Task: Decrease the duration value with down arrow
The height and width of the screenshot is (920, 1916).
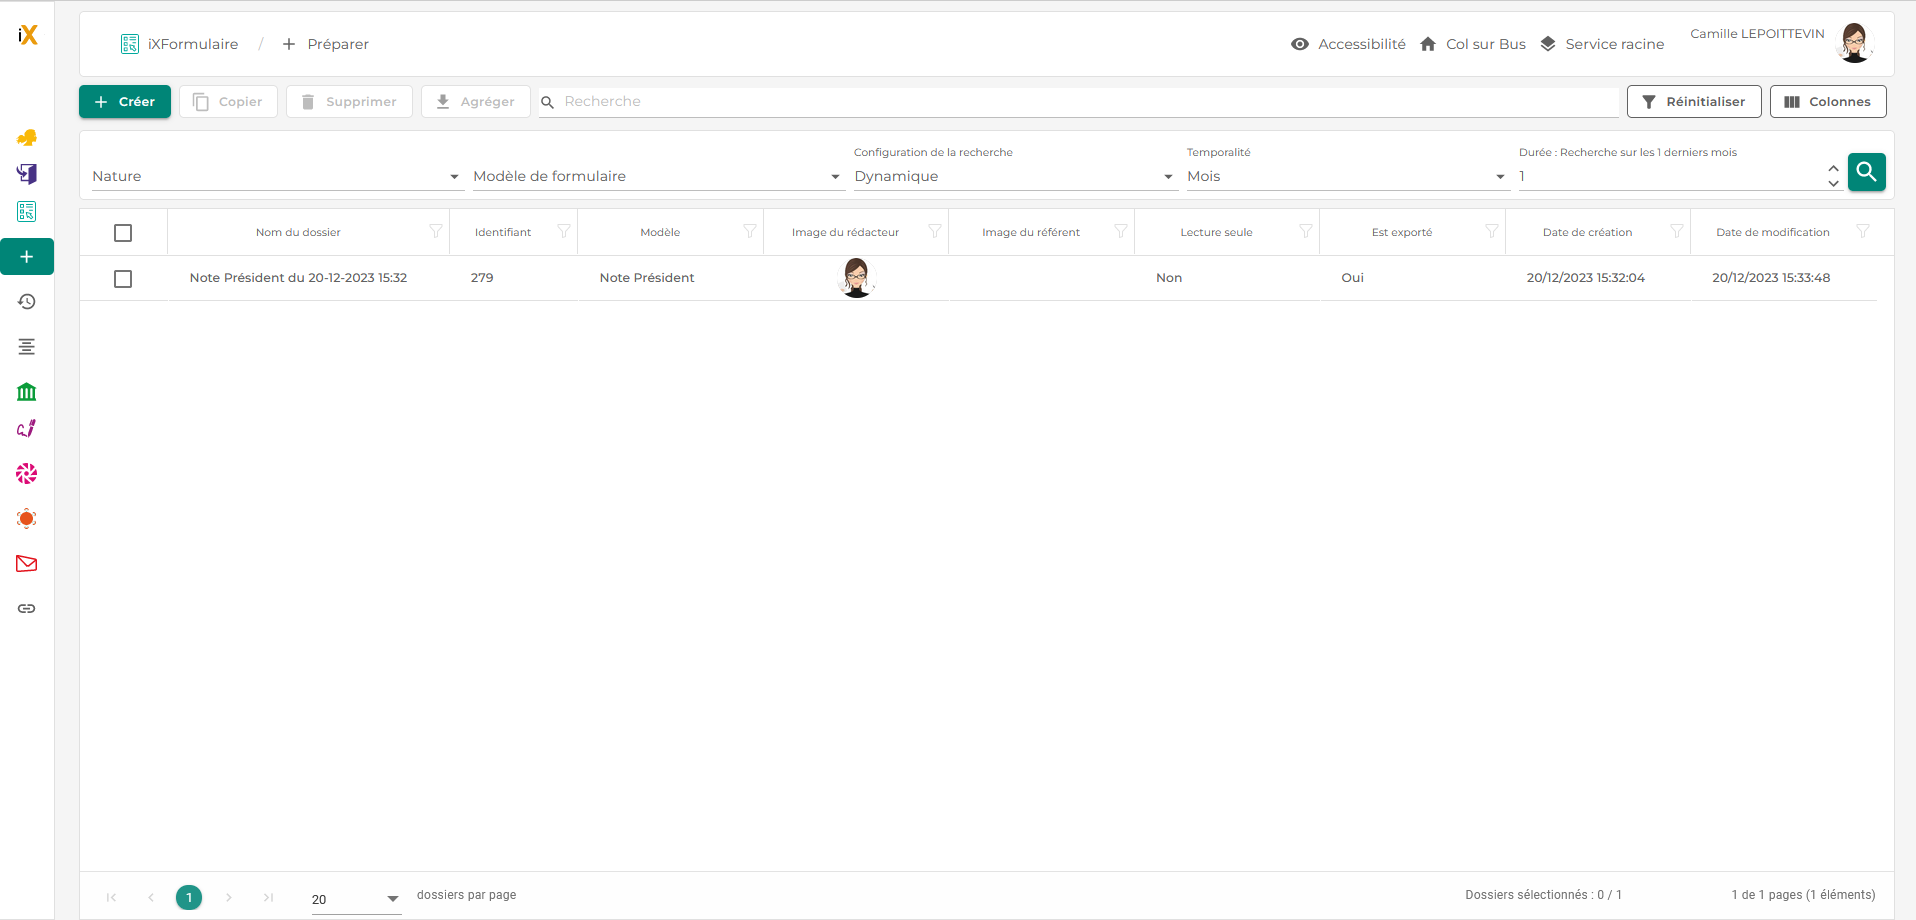Action: tap(1833, 184)
